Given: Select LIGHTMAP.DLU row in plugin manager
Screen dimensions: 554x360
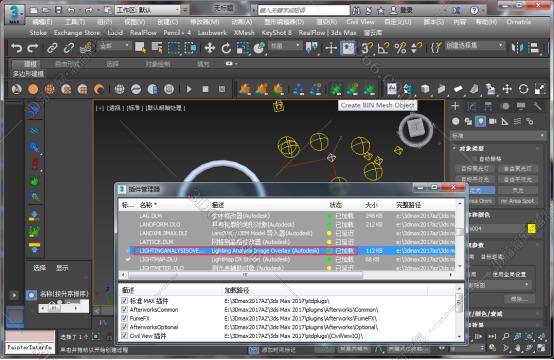Looking at the screenshot, I should coord(287,259).
